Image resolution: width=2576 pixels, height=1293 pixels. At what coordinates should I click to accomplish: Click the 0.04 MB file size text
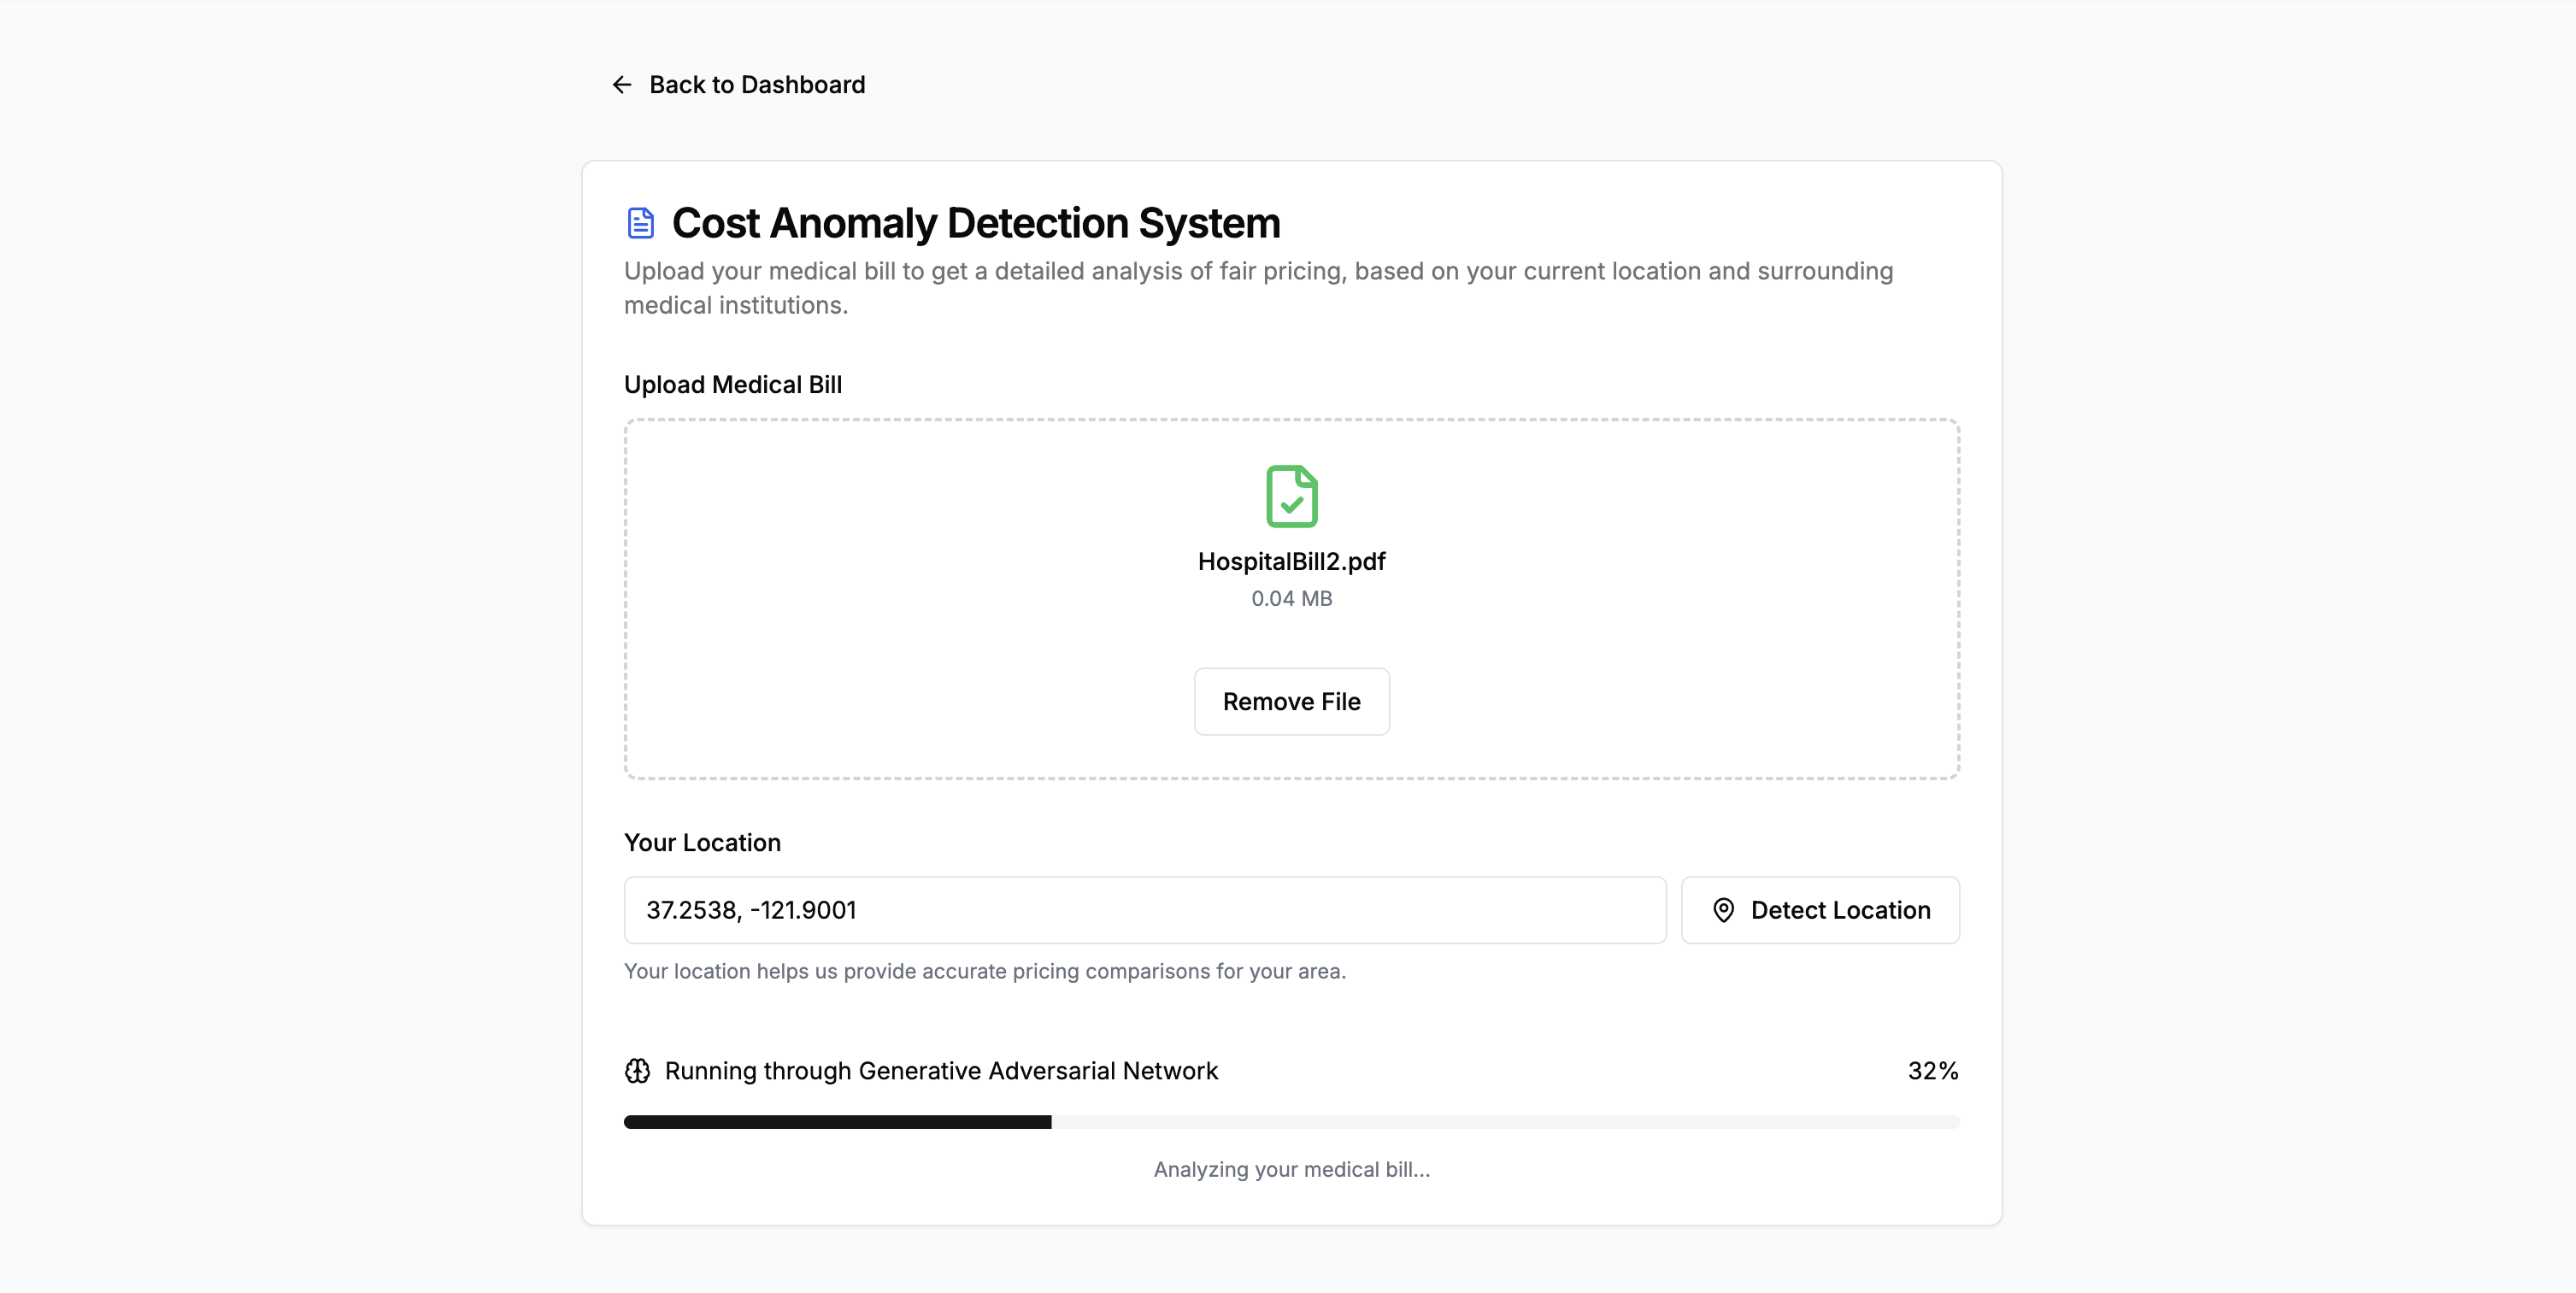click(x=1291, y=599)
